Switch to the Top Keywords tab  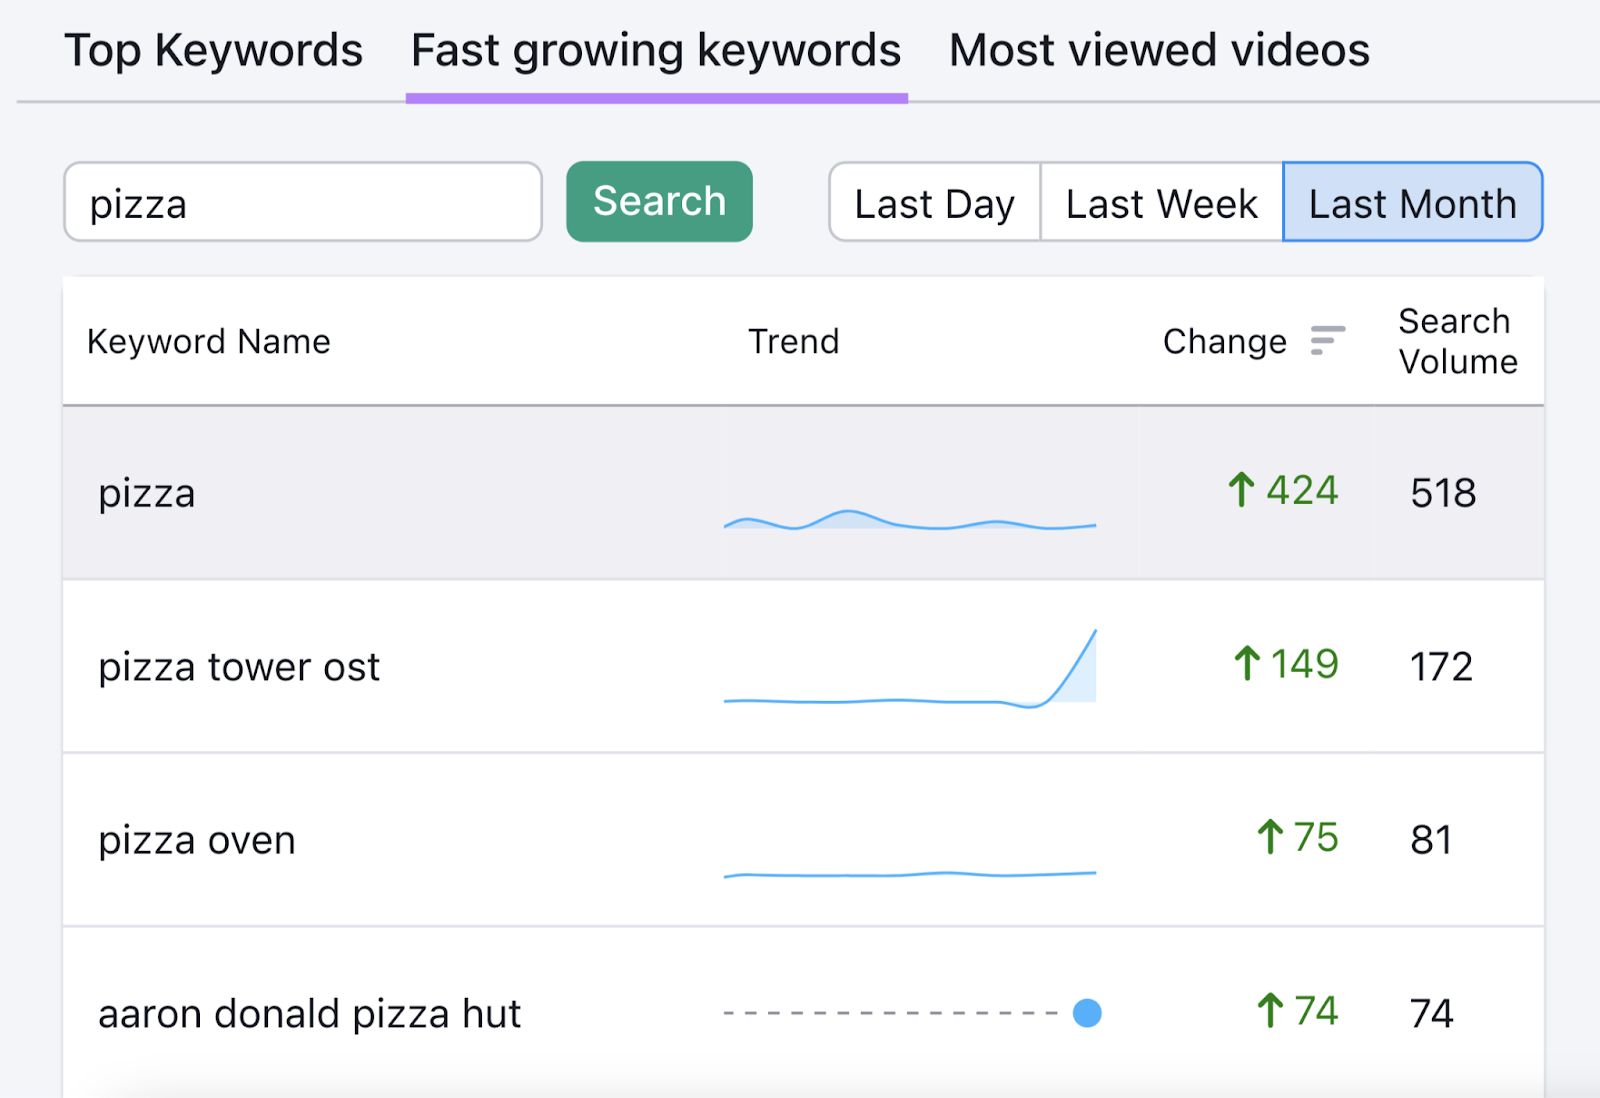(x=214, y=49)
